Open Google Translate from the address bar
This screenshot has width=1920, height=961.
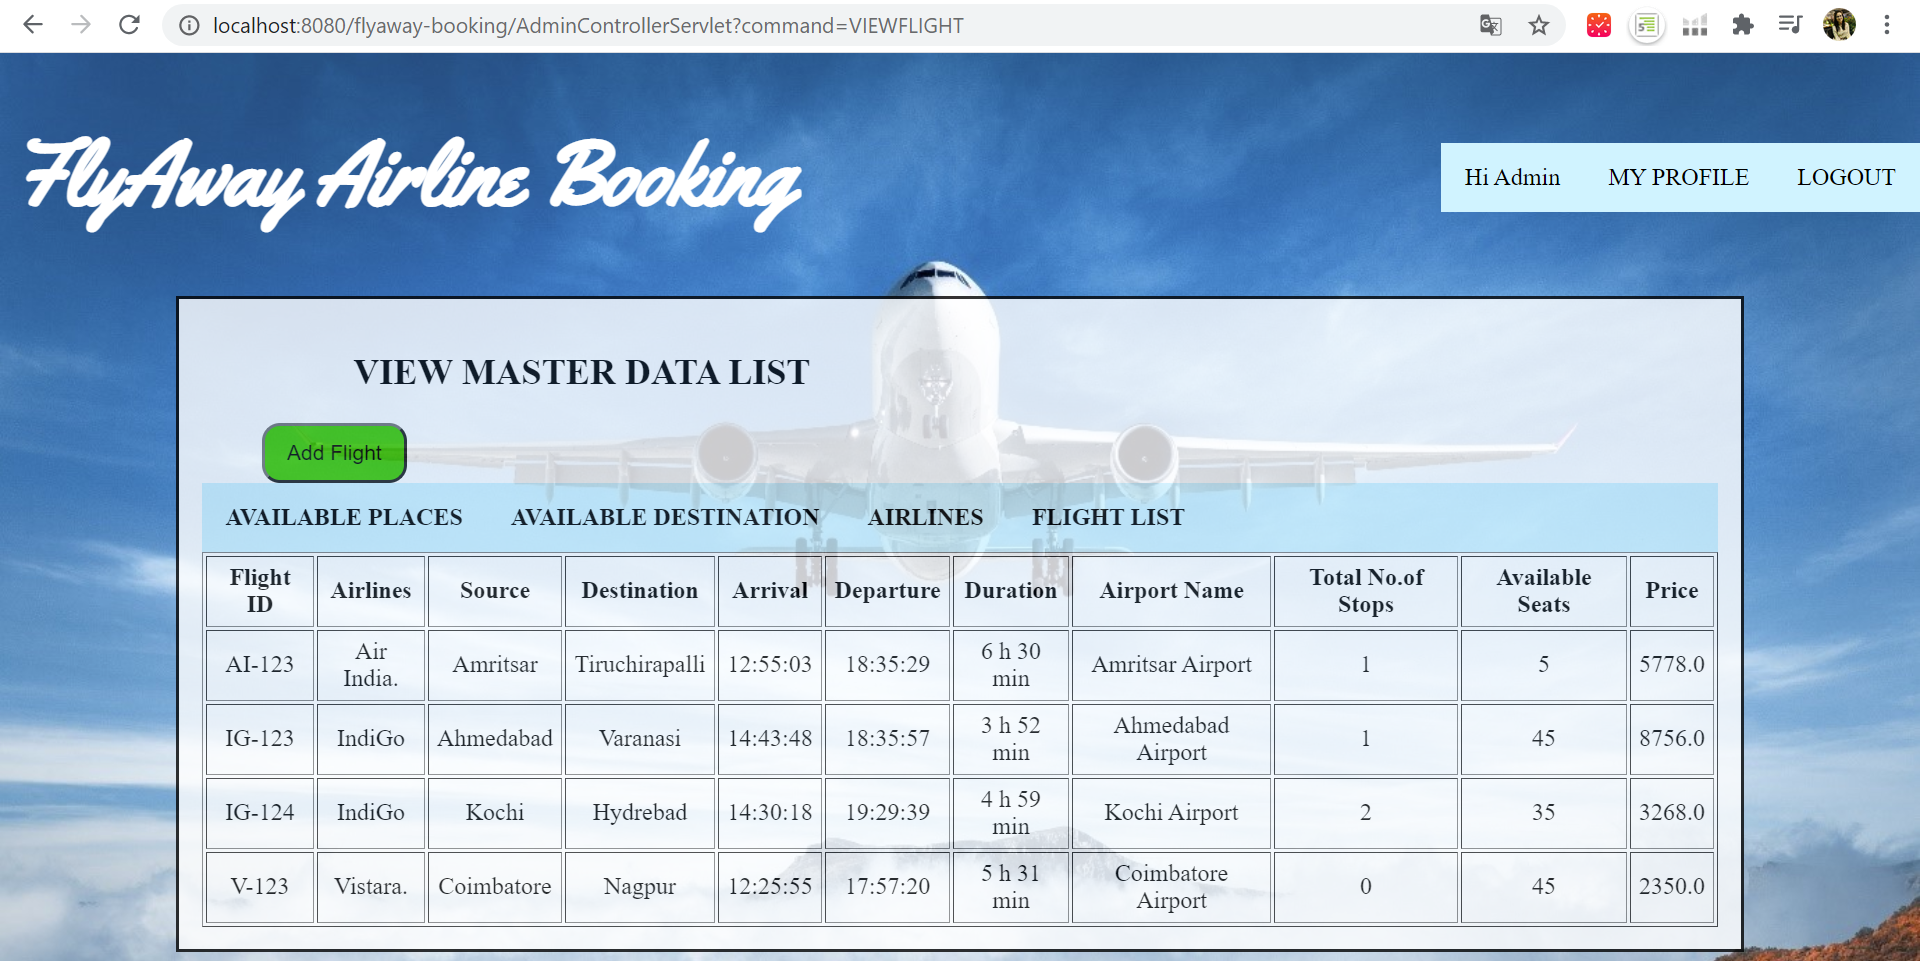[1490, 25]
